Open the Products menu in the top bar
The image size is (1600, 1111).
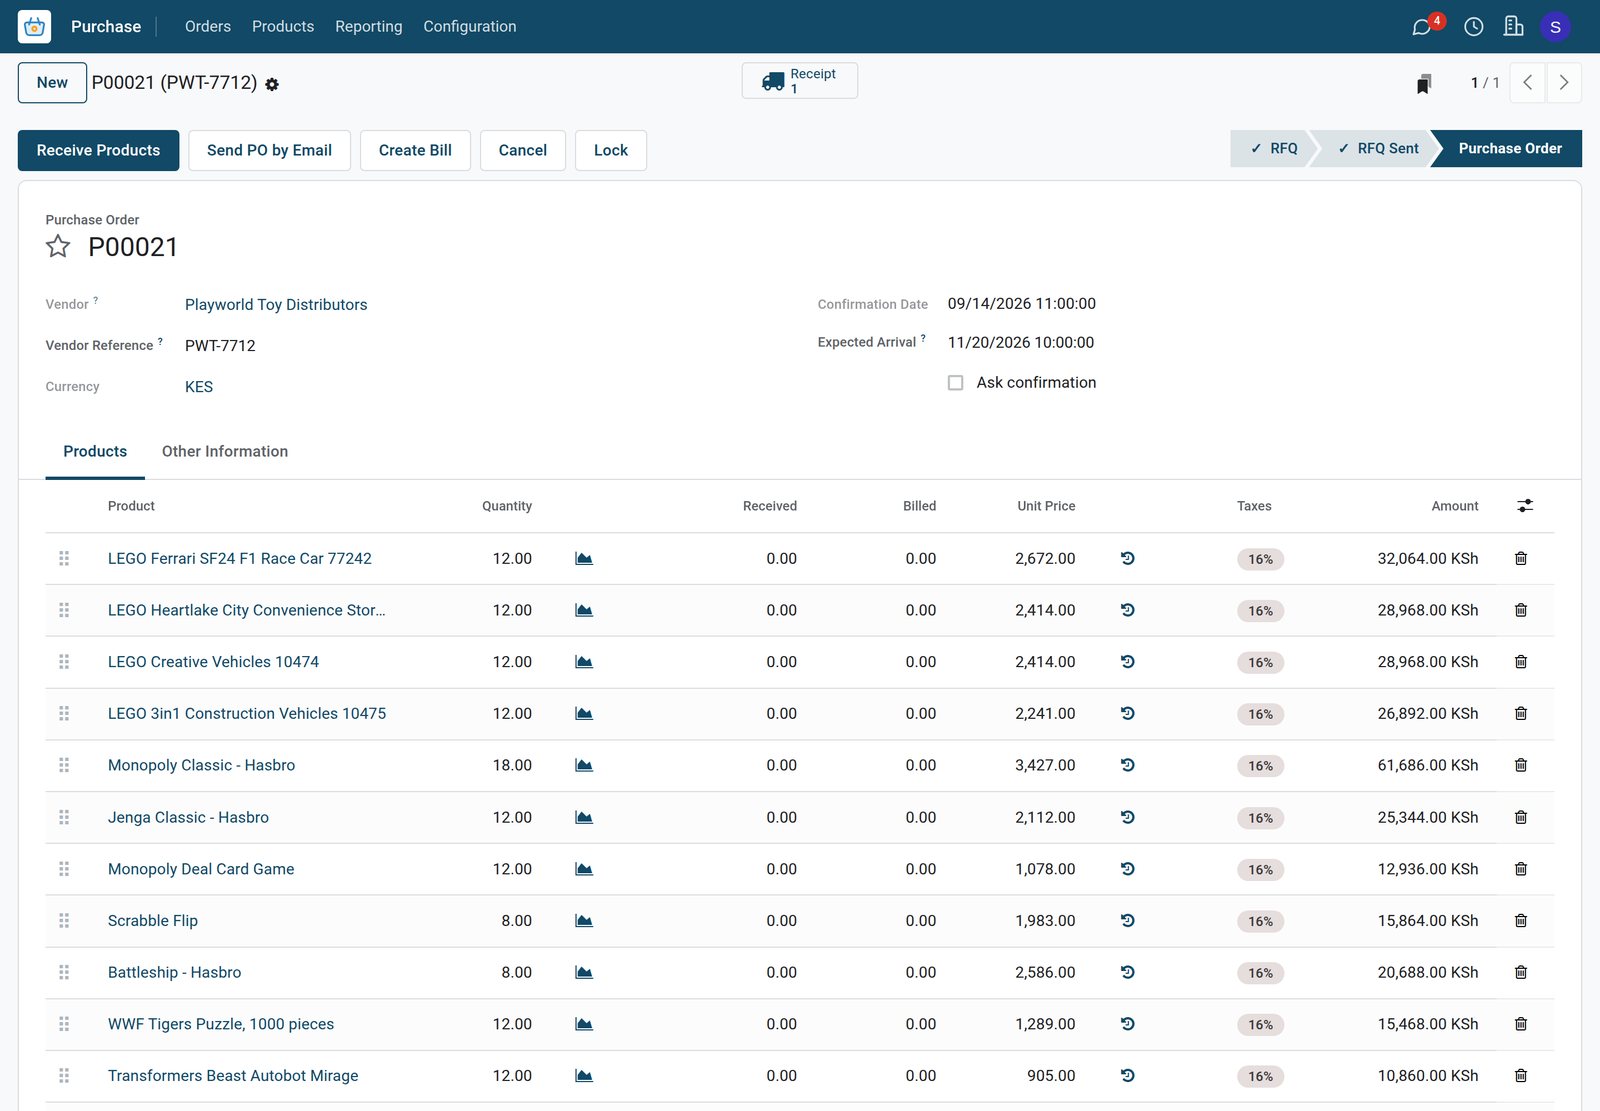[x=283, y=27]
